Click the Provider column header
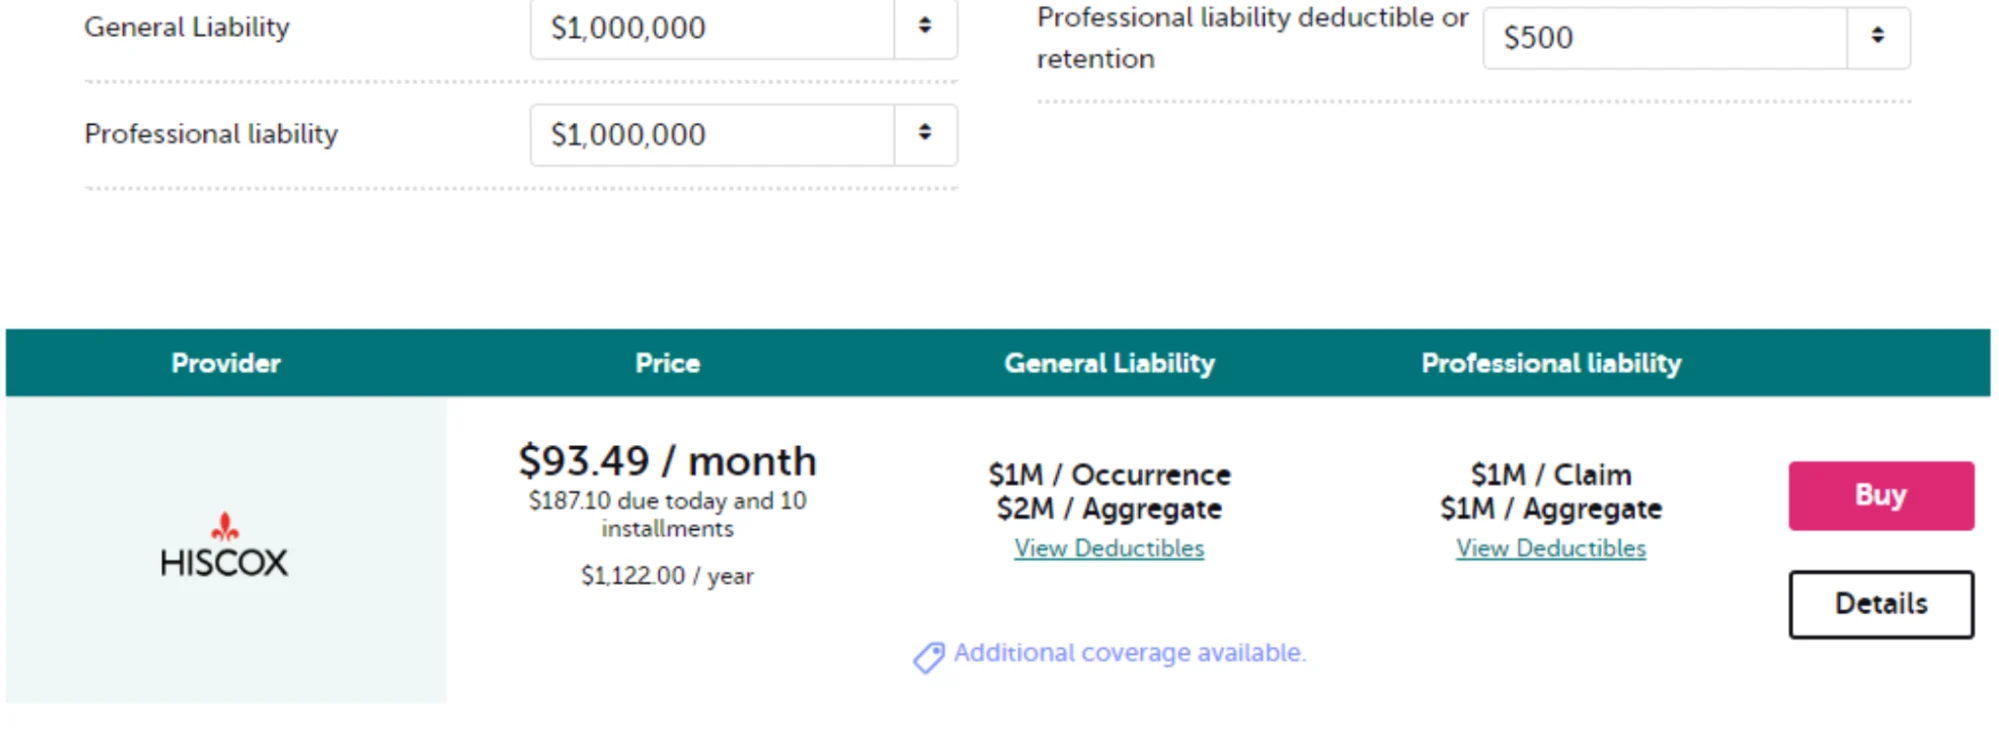 (226, 363)
